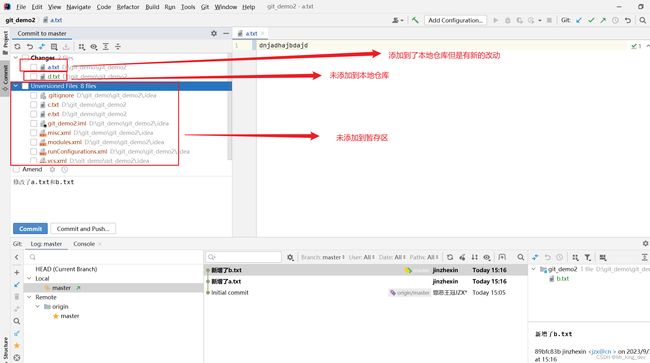This screenshot has height=363, width=650.
Task: Open the Refactor menu
Action: 128,7
